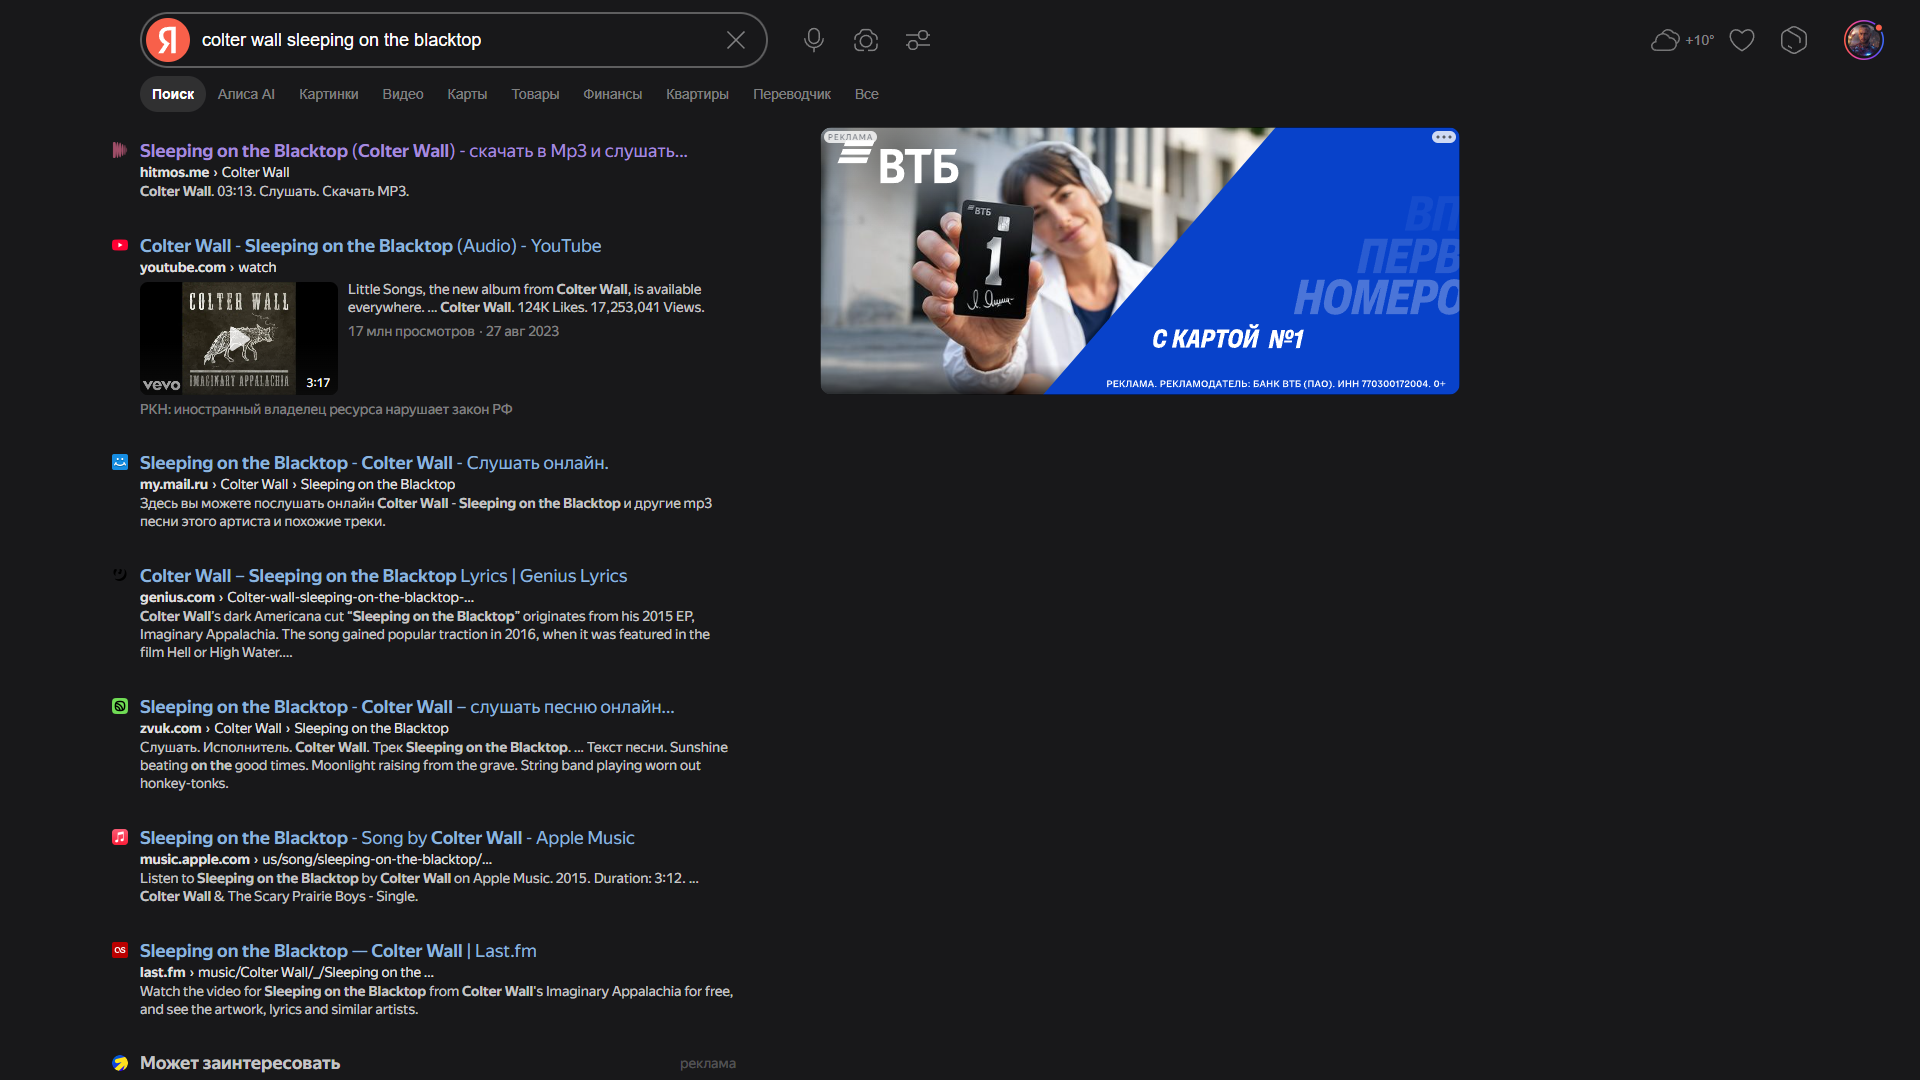The image size is (1920, 1080).
Task: Click the Yandex logo icon
Action: click(168, 40)
